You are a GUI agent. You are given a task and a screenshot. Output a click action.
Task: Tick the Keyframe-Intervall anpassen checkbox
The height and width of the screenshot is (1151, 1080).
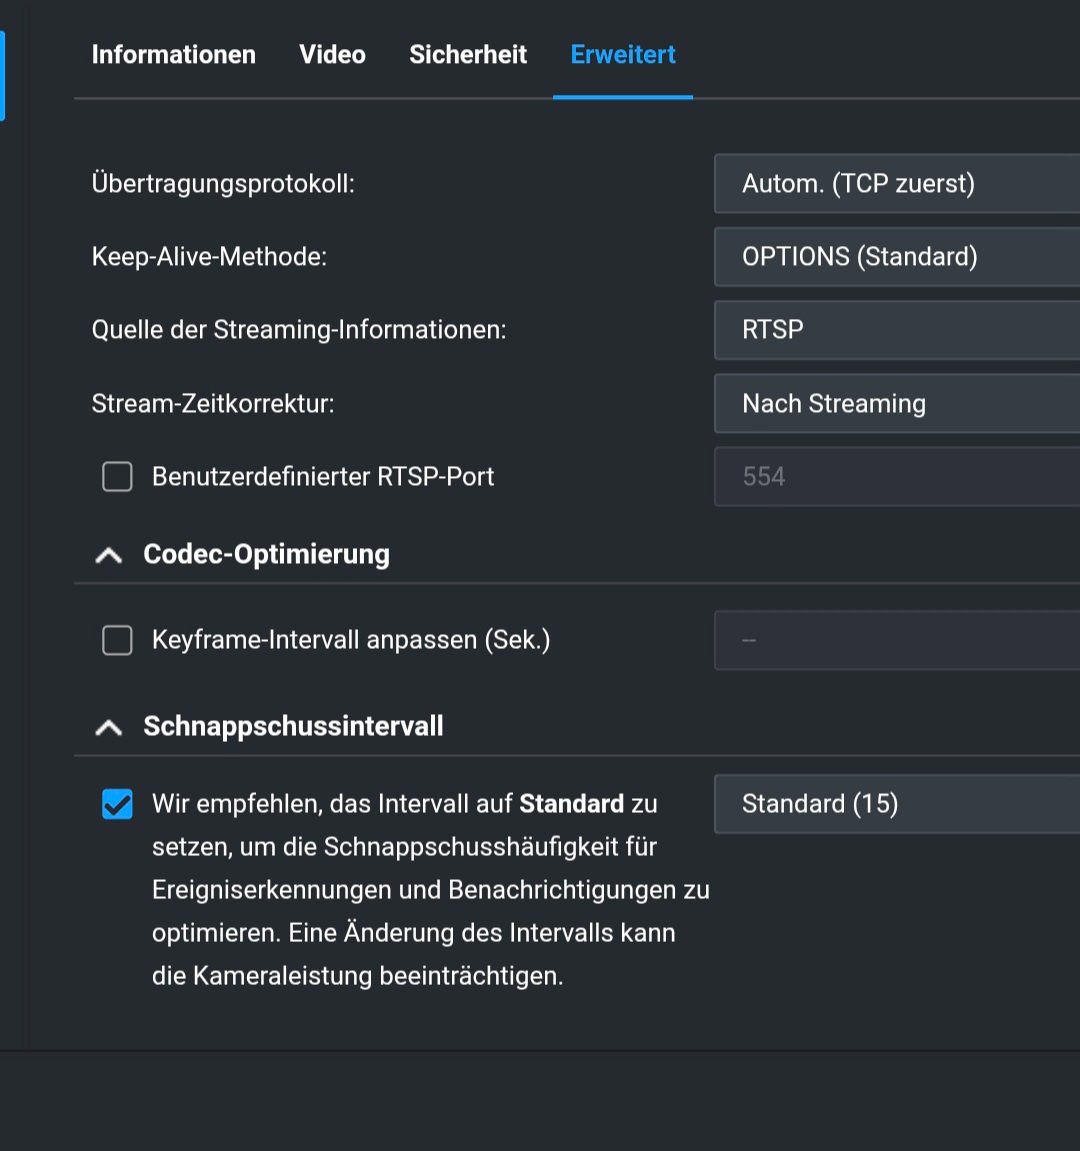[x=117, y=640]
